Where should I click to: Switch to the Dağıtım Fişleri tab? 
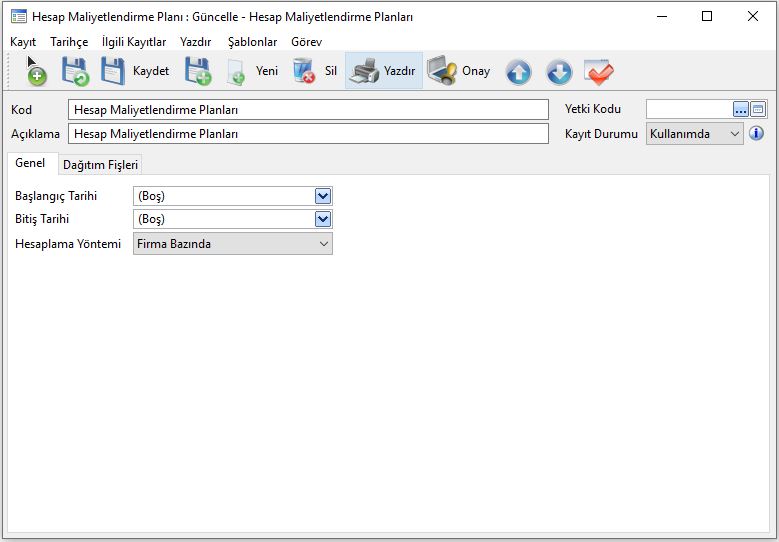coord(100,165)
